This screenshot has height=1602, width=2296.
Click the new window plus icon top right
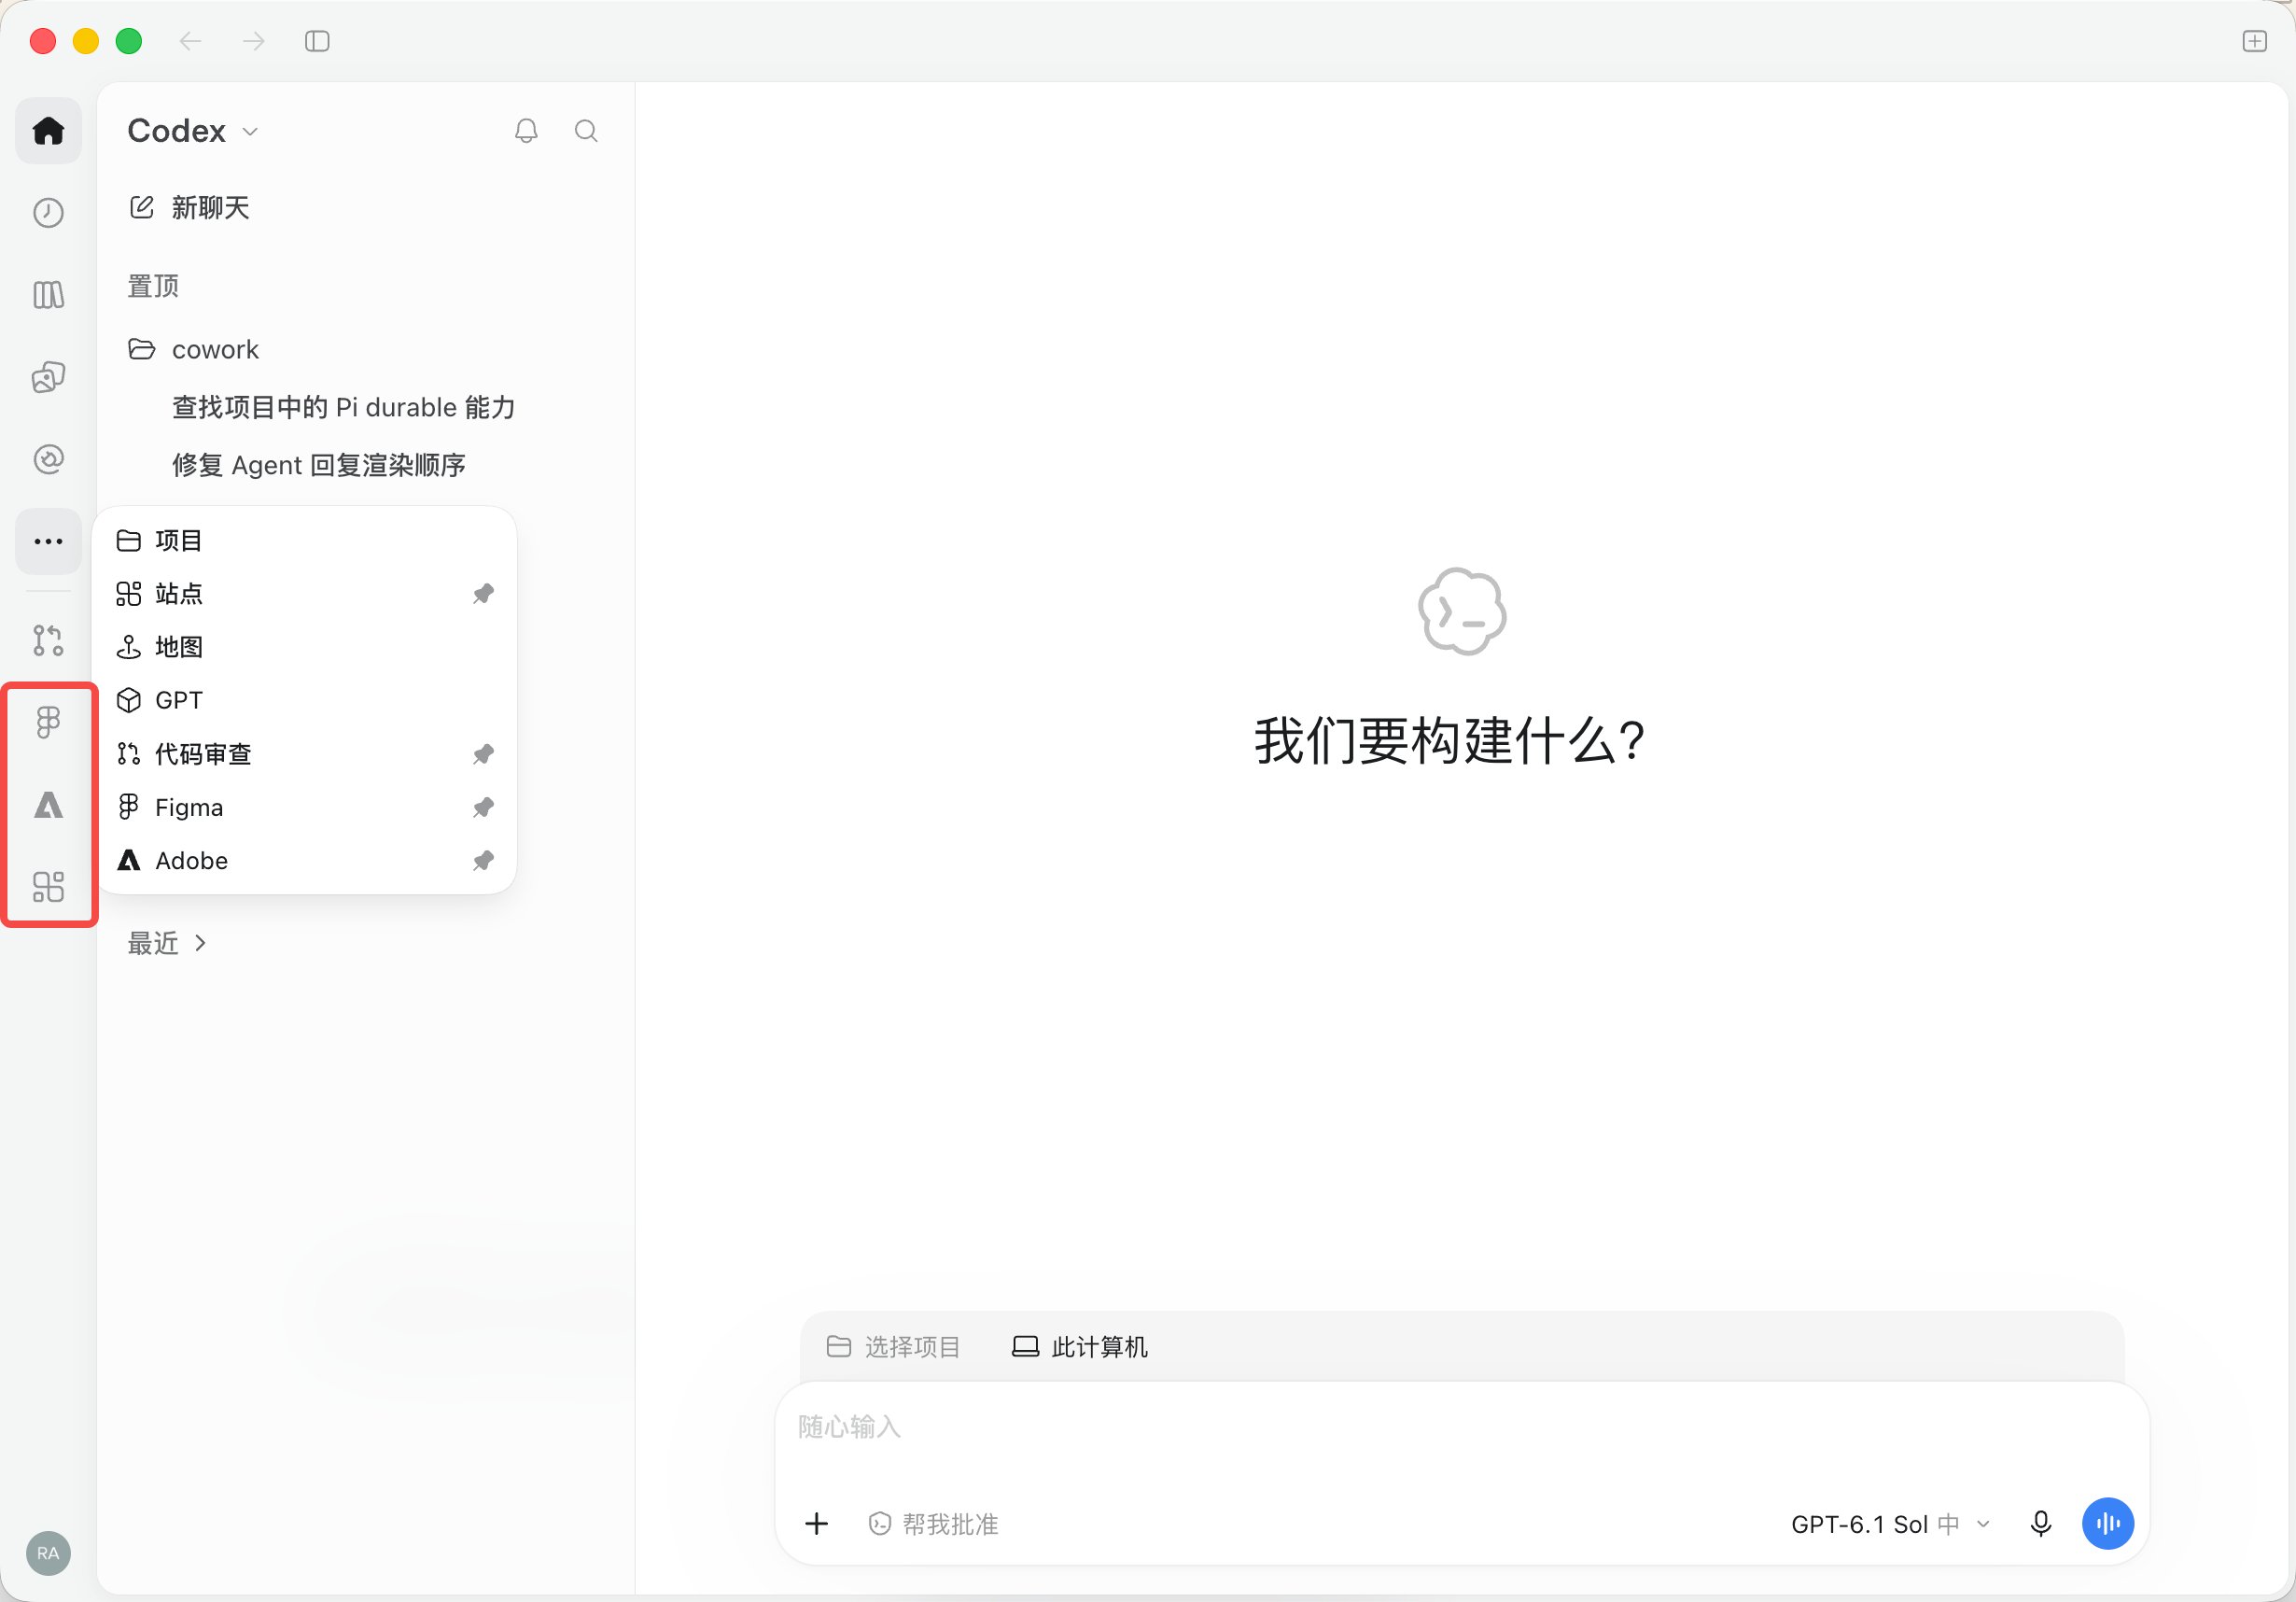[x=2254, y=41]
